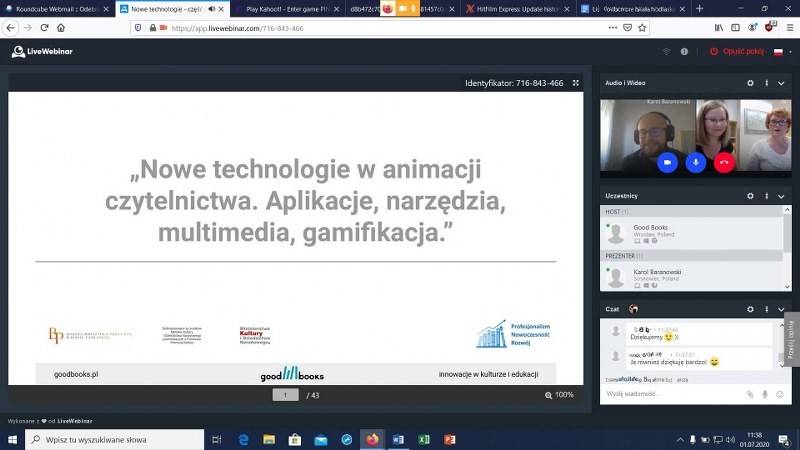The height and width of the screenshot is (450, 800).
Task: Collapse the Uczestnicy participants panel
Action: coord(781,195)
